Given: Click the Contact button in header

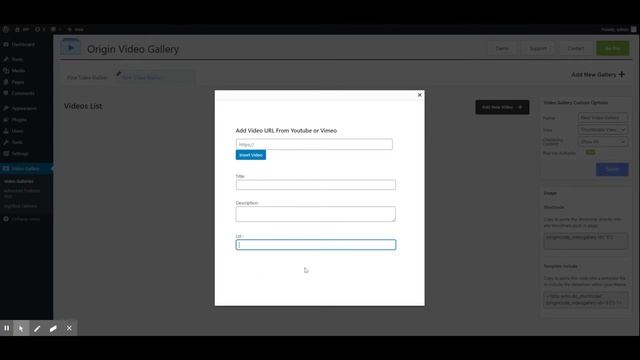Looking at the screenshot, I should click(576, 48).
